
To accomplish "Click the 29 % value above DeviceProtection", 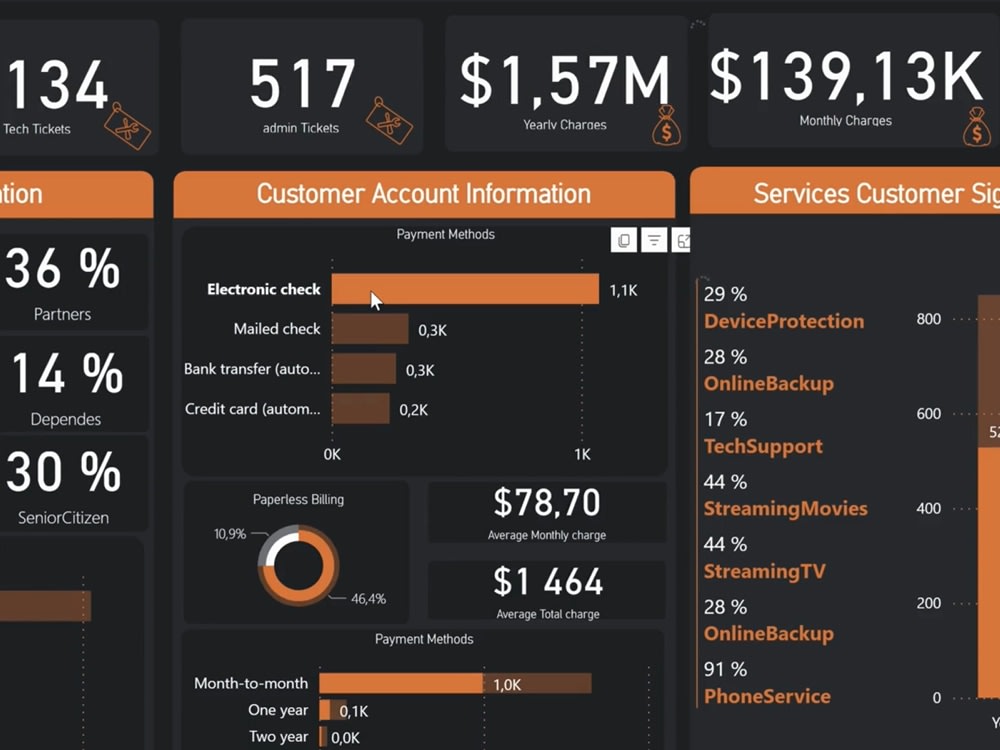I will pyautogui.click(x=725, y=293).
